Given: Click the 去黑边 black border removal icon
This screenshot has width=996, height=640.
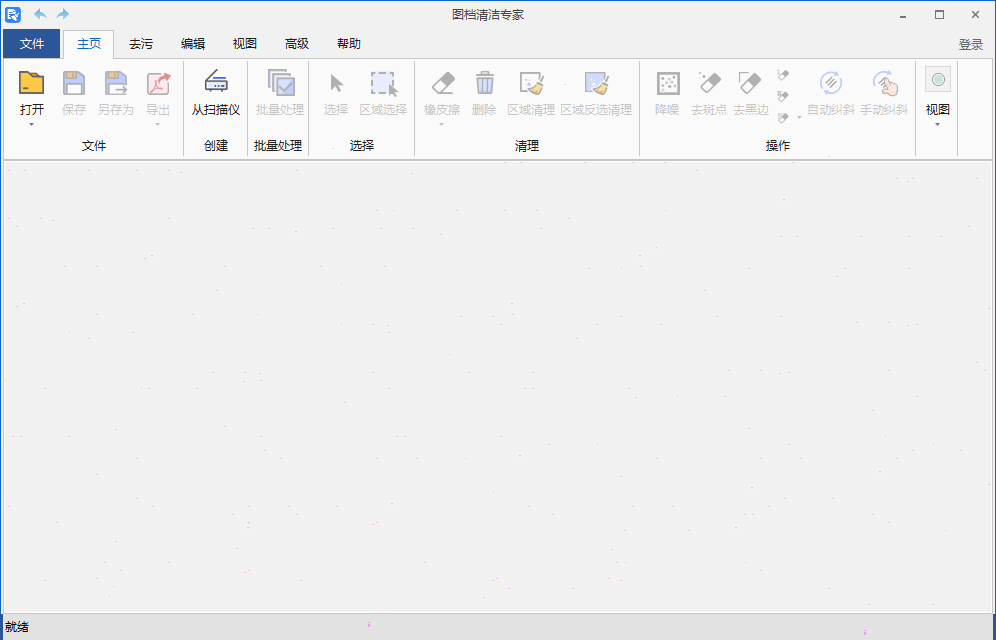Looking at the screenshot, I should point(750,84).
